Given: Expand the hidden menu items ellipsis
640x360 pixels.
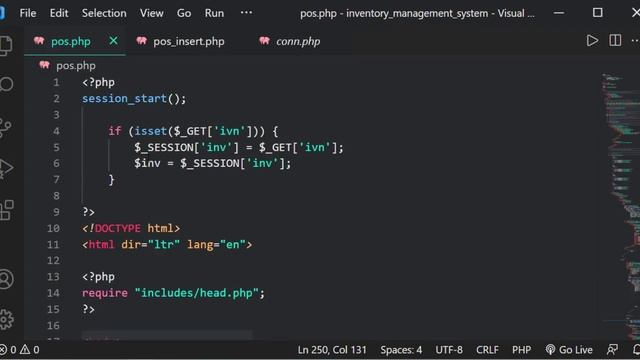Looking at the screenshot, I should (x=246, y=13).
